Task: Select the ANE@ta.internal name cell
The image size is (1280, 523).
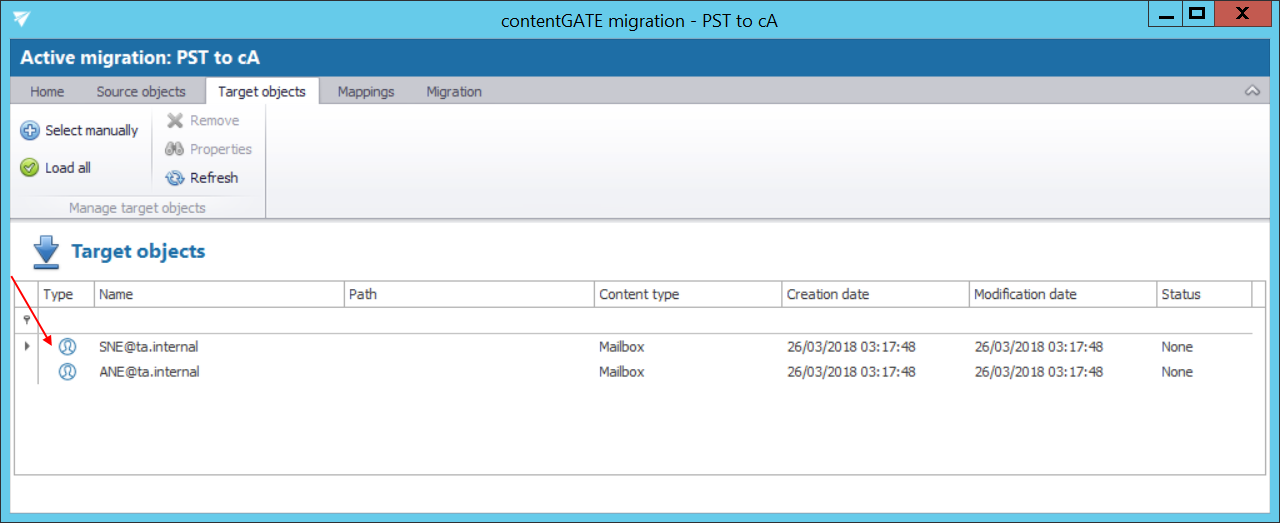Action: click(x=149, y=372)
